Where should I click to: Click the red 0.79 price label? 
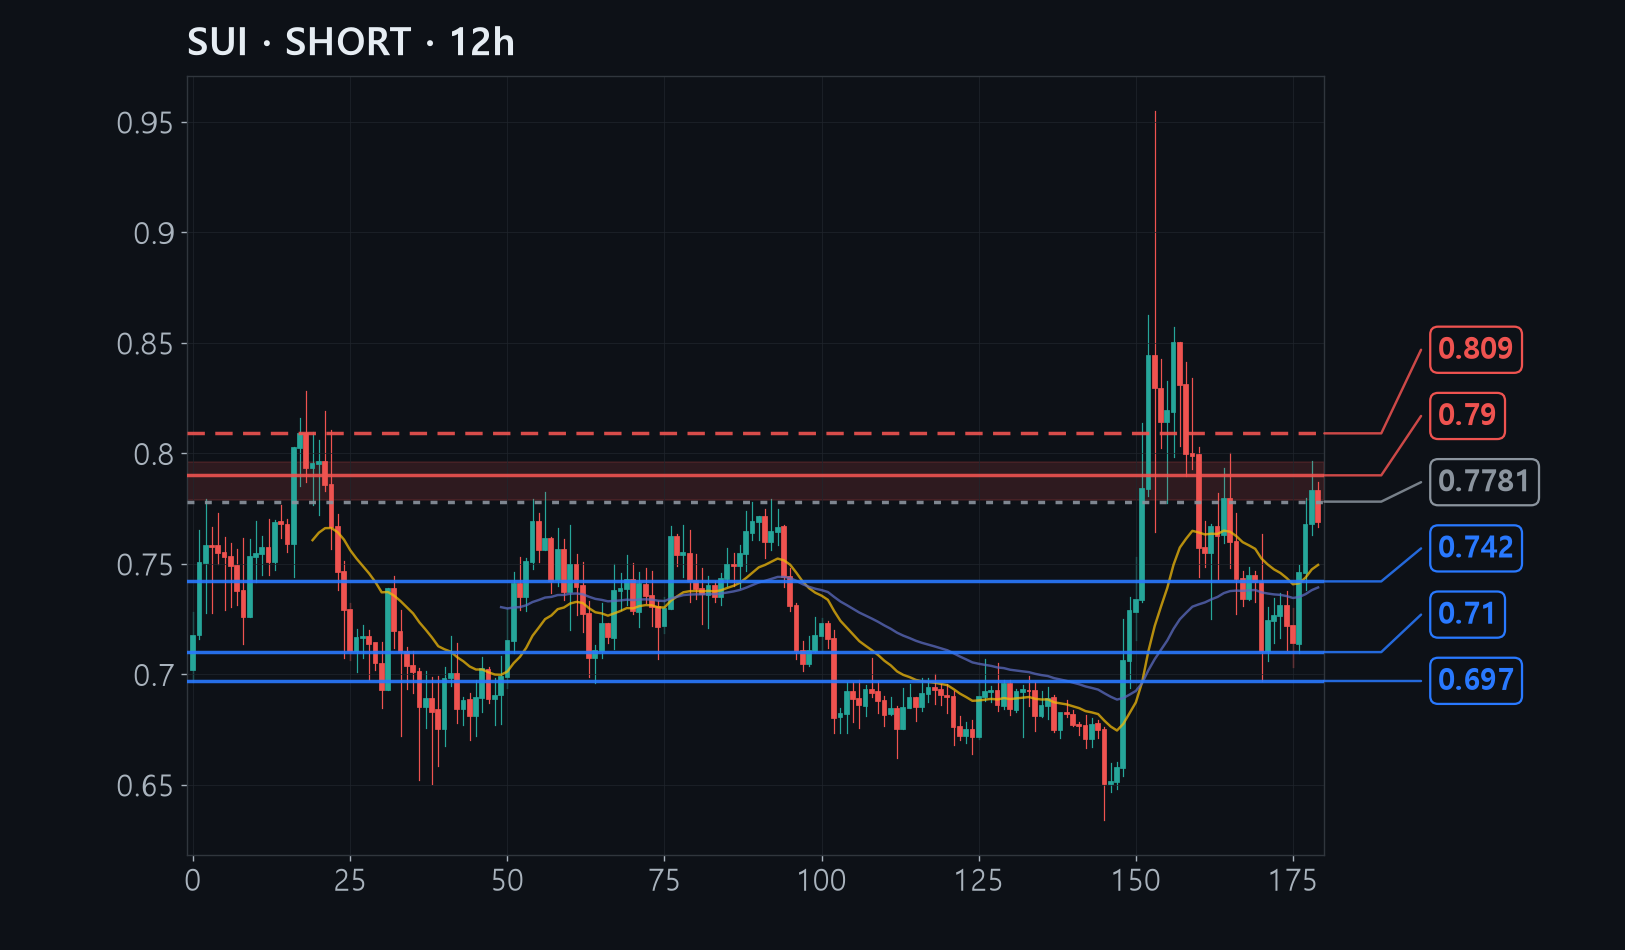(1467, 415)
